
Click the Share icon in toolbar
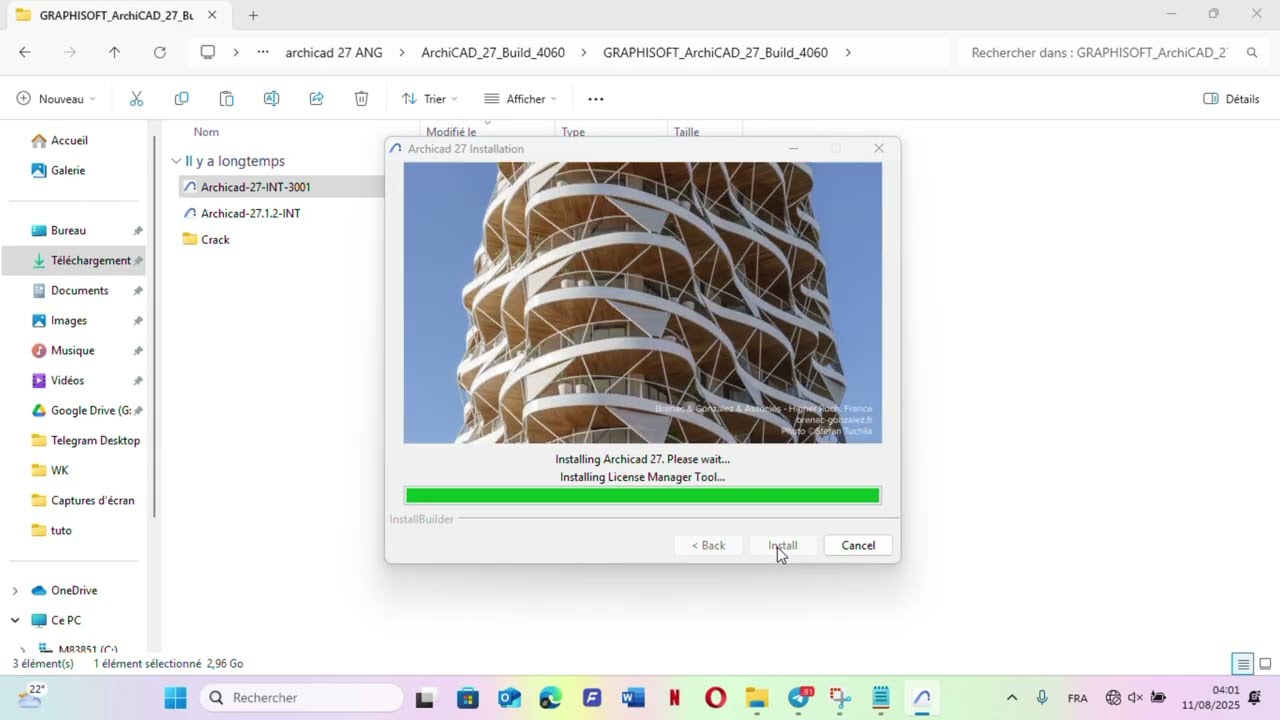click(x=316, y=99)
